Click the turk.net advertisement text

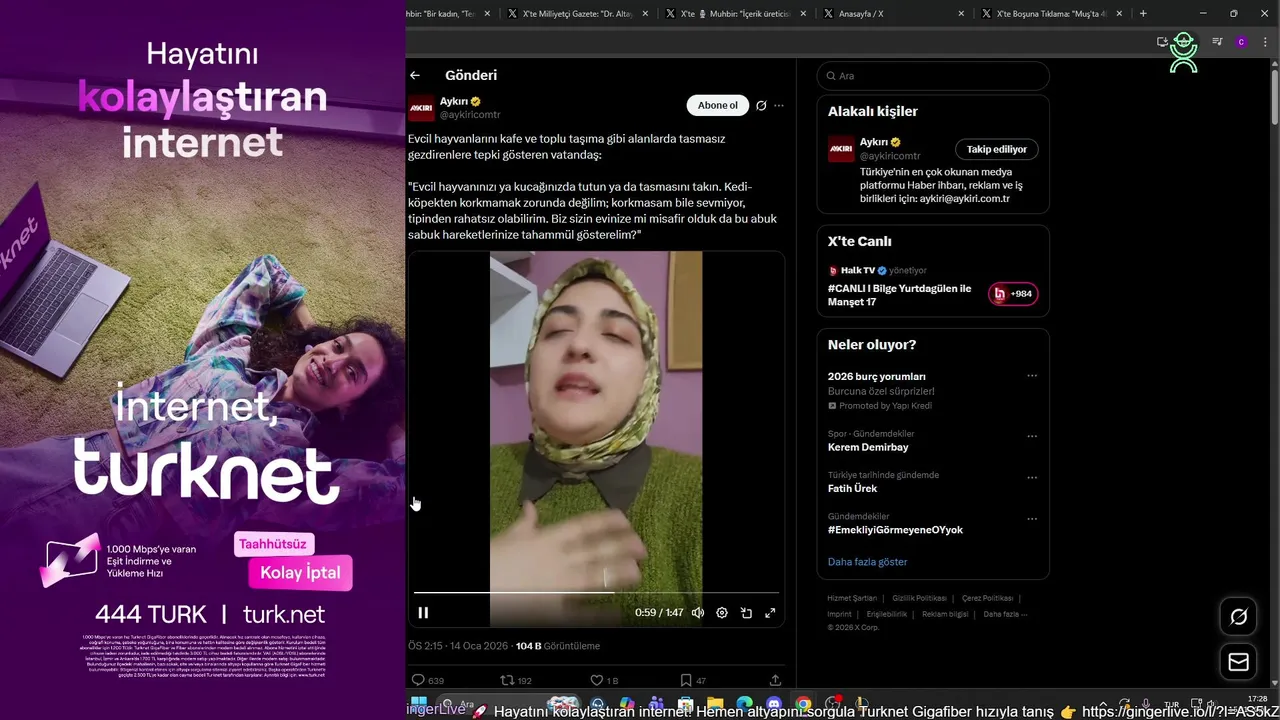tap(284, 614)
